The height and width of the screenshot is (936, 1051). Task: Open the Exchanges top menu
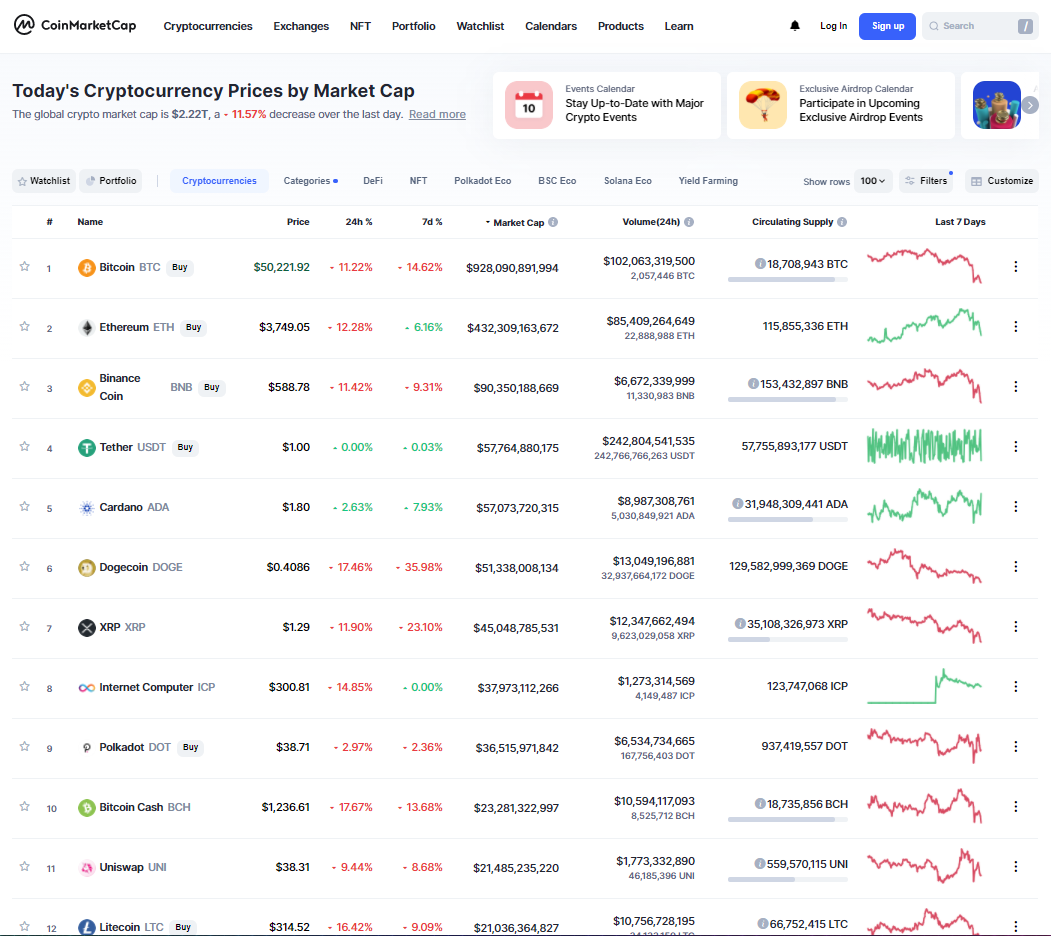pos(301,26)
